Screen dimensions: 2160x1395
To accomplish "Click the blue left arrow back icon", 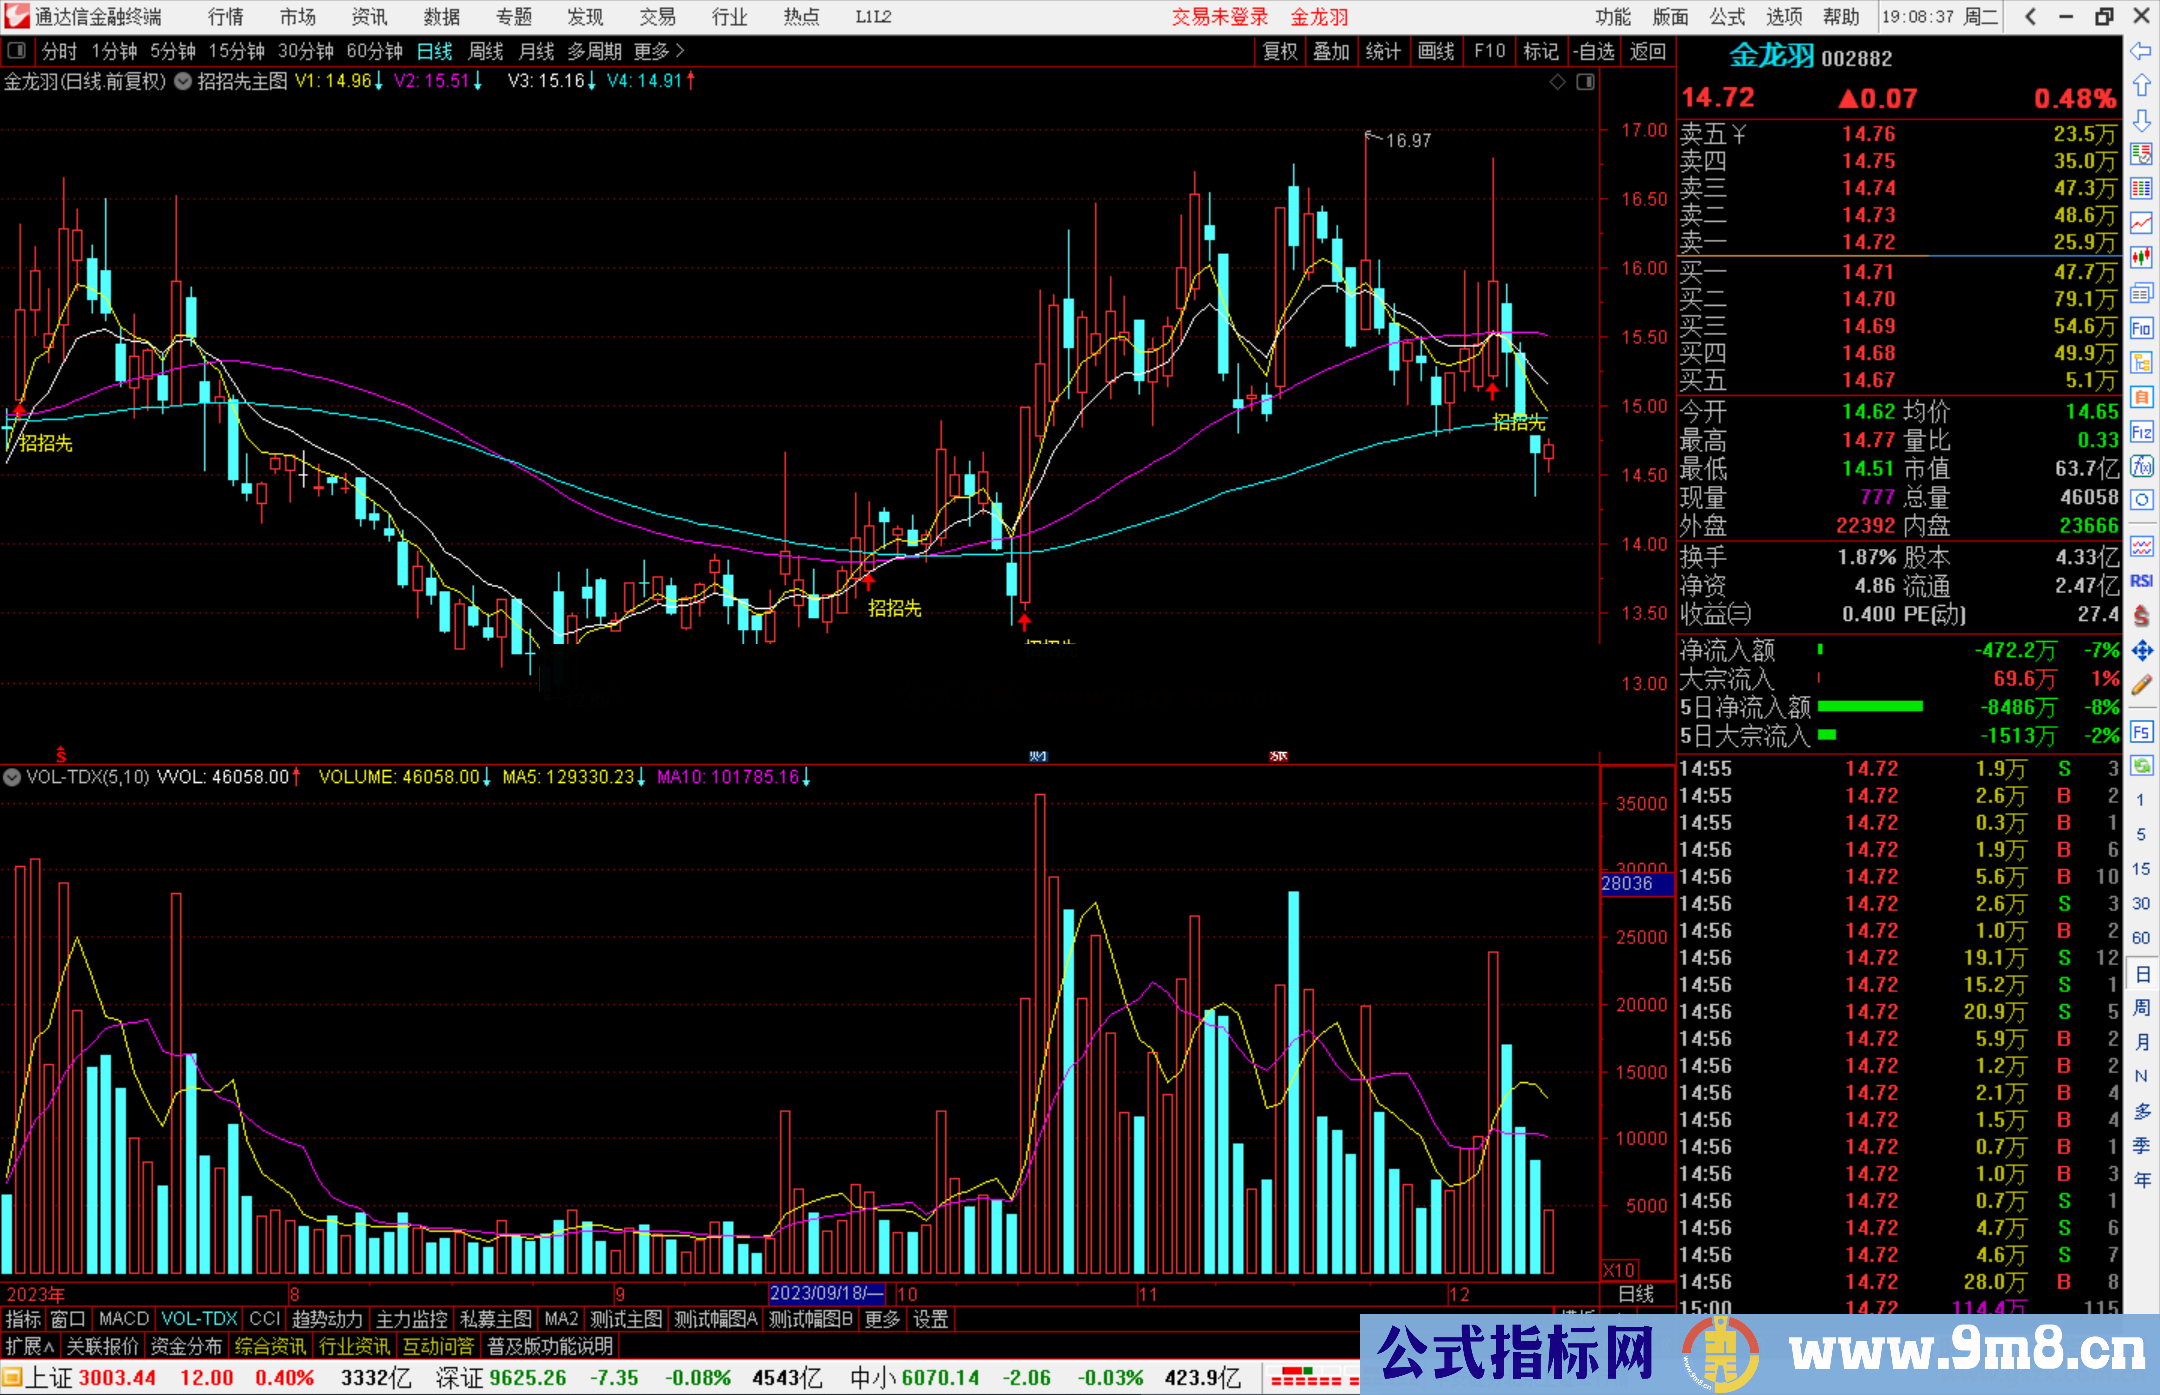I will click(2141, 51).
